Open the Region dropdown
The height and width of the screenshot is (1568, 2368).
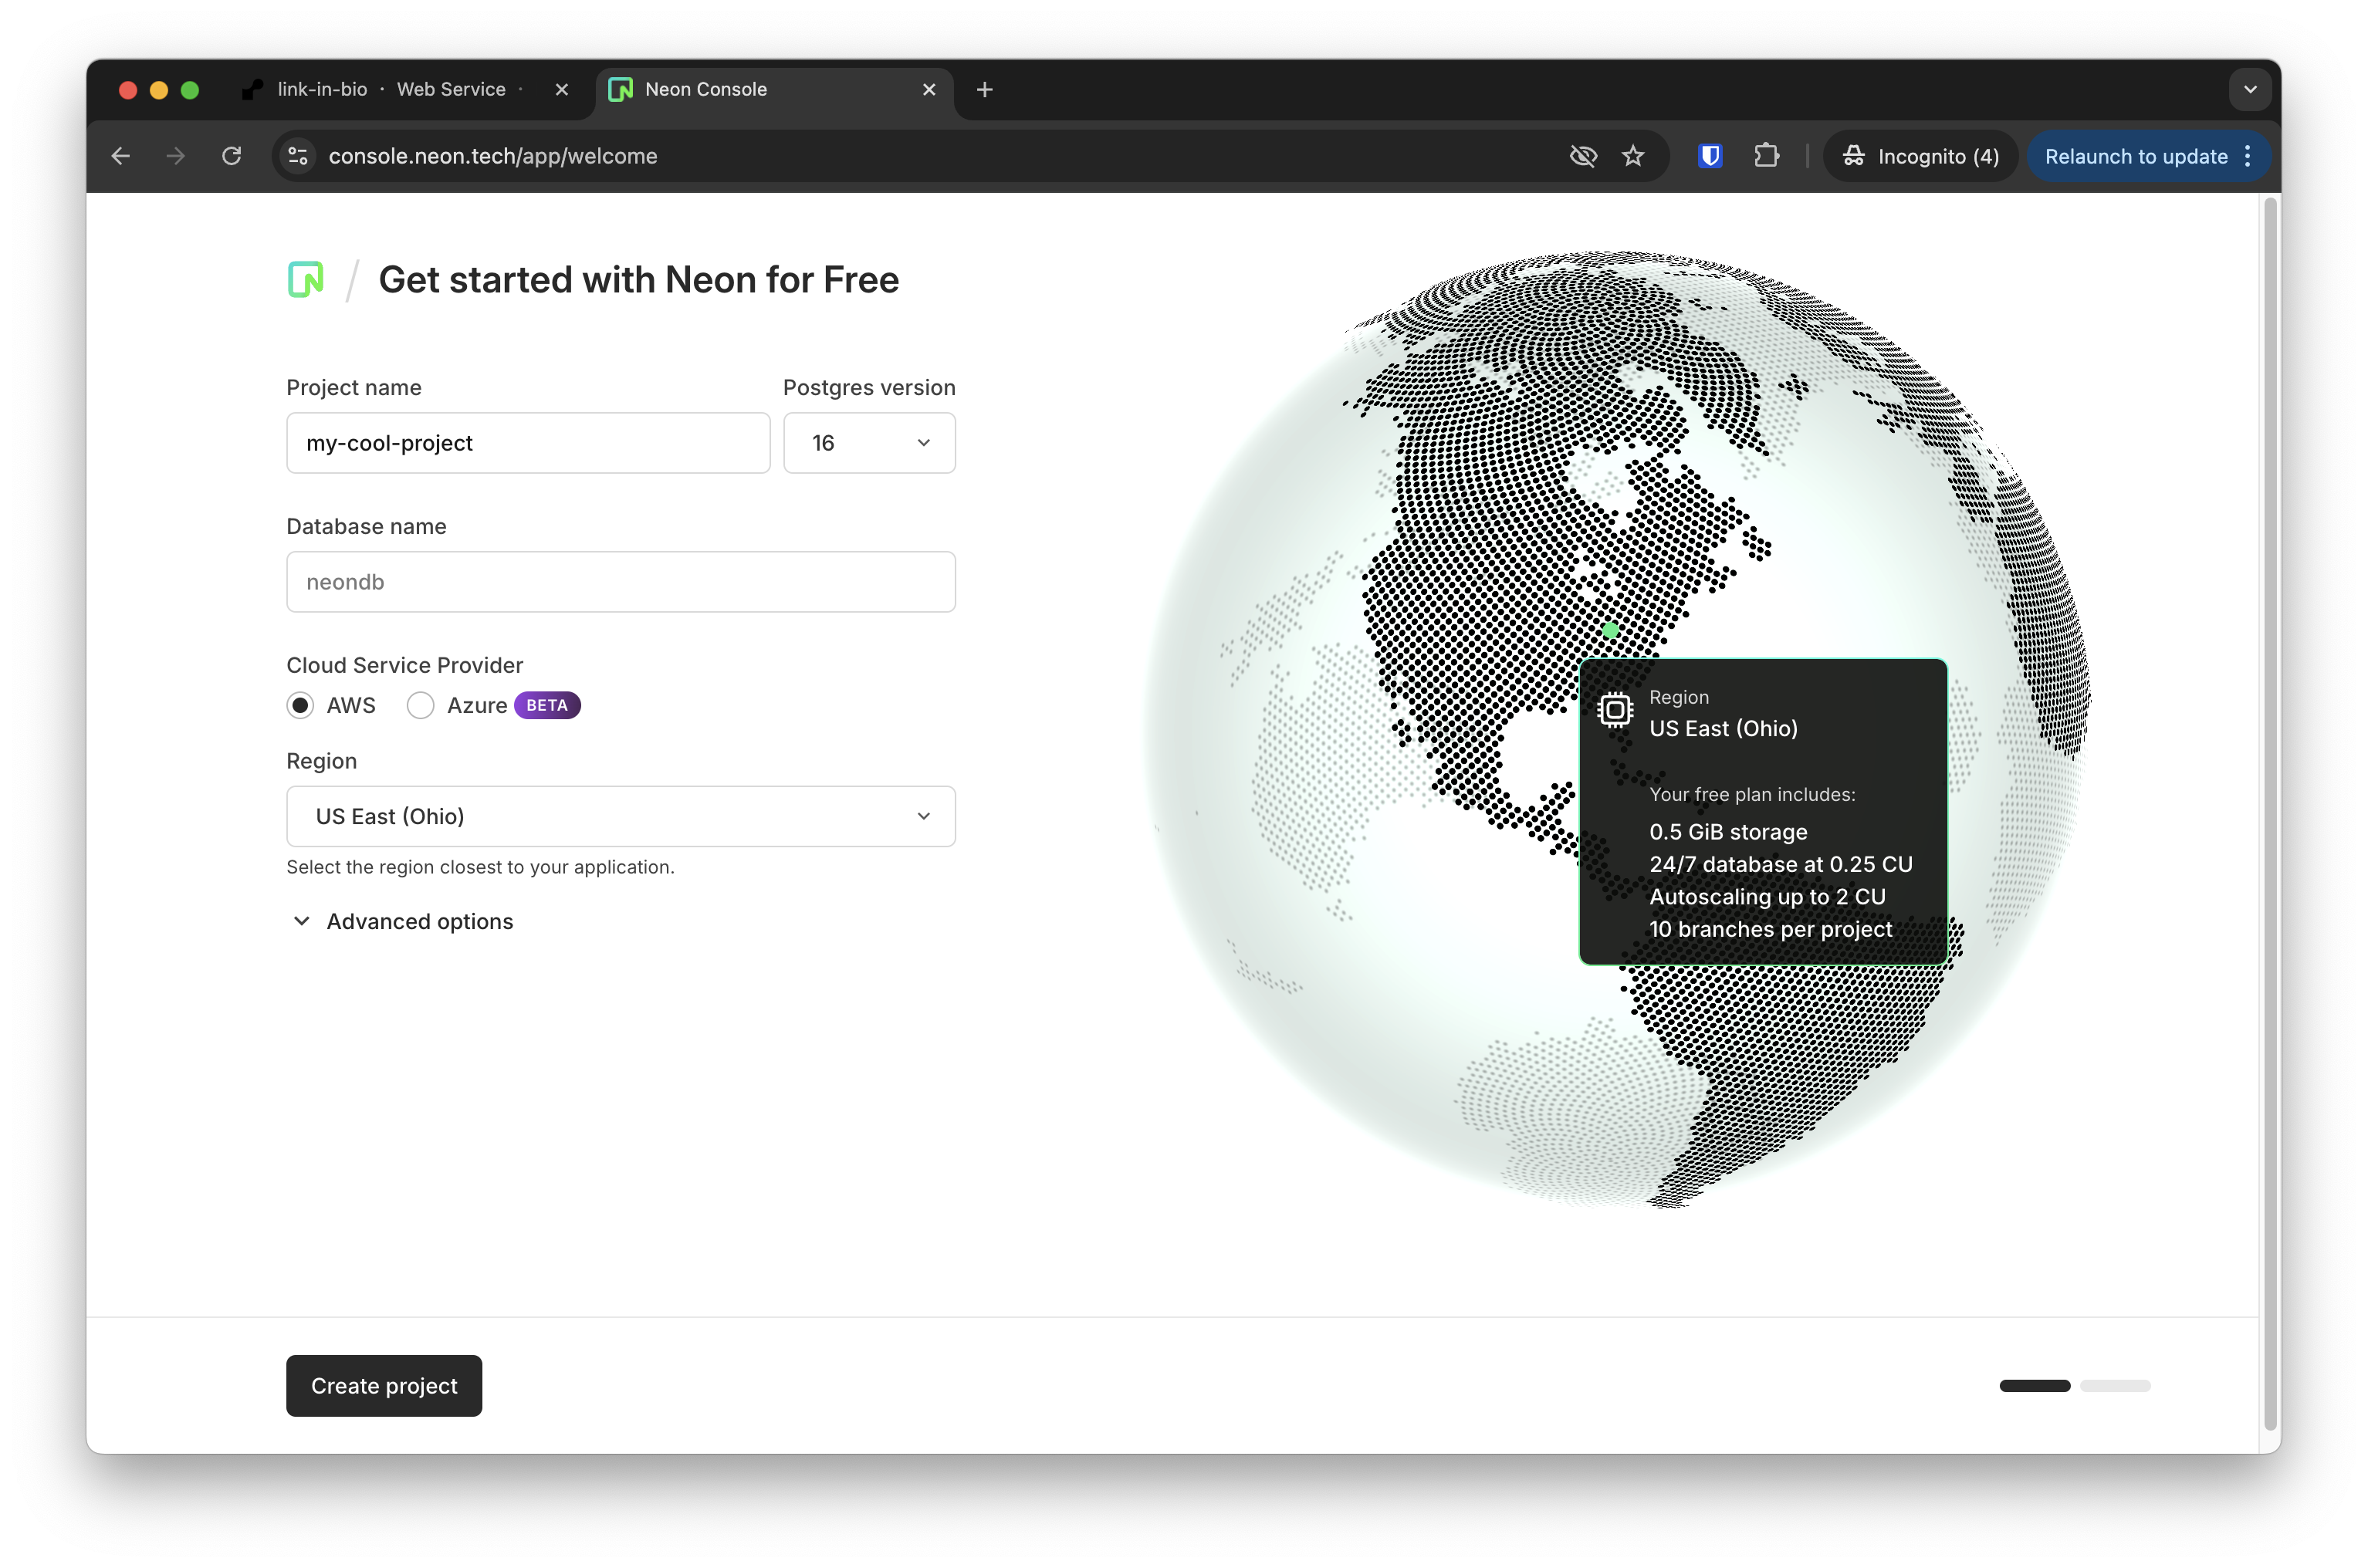[x=620, y=816]
